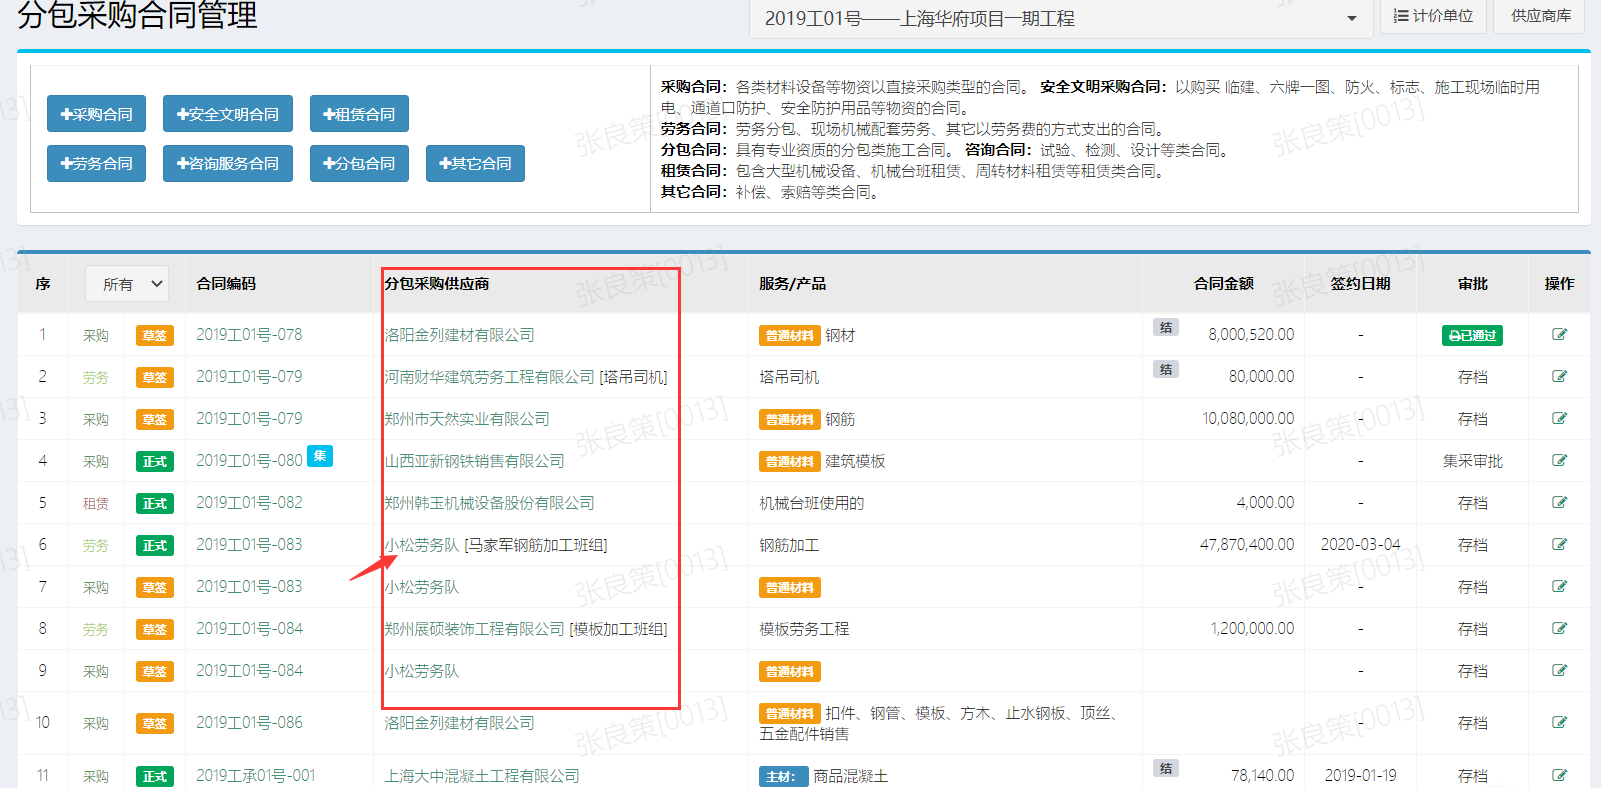Screen dimensions: 1601x788
Task: Click edit icon in row 9
Action: (x=1559, y=671)
